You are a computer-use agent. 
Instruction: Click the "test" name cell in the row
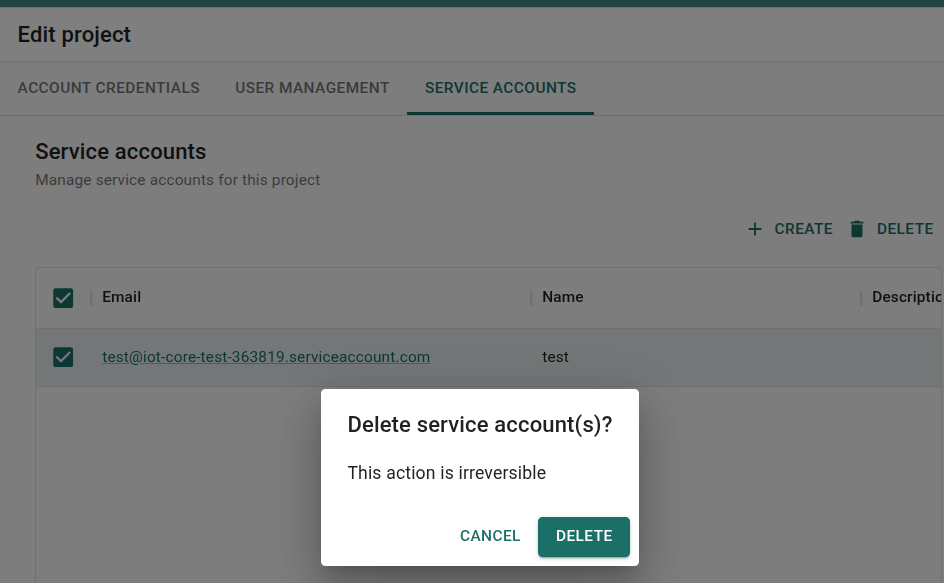click(x=555, y=357)
